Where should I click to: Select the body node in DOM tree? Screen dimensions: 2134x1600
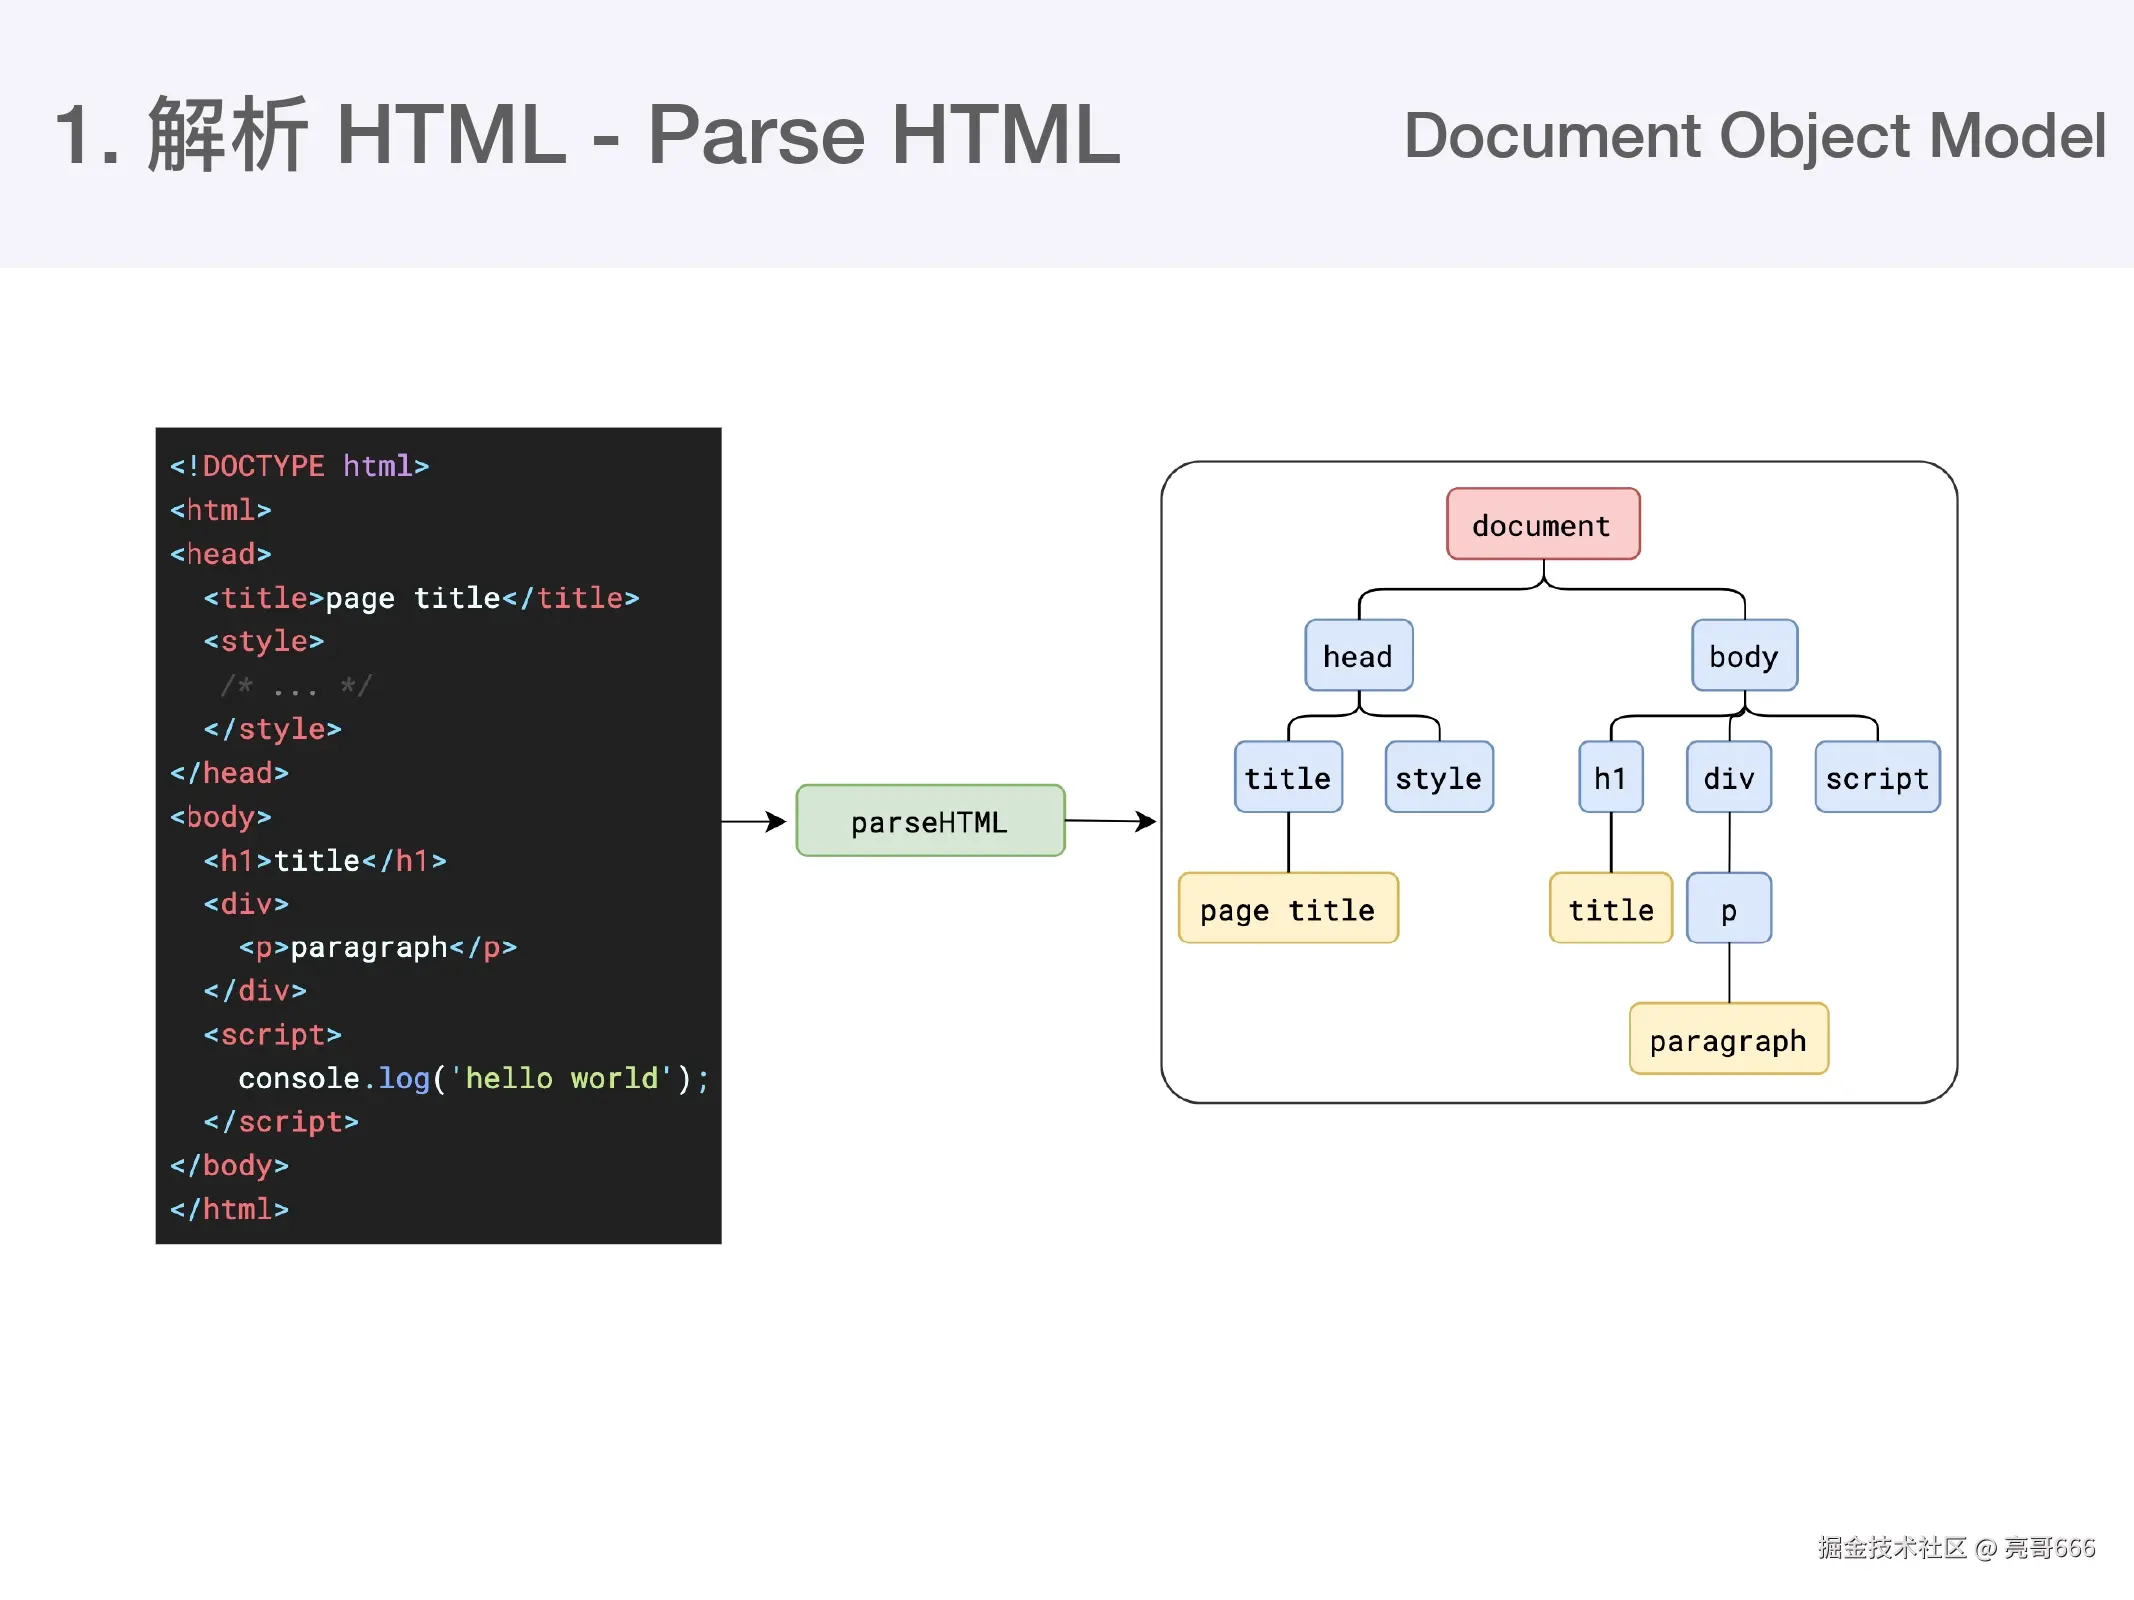(x=1743, y=656)
